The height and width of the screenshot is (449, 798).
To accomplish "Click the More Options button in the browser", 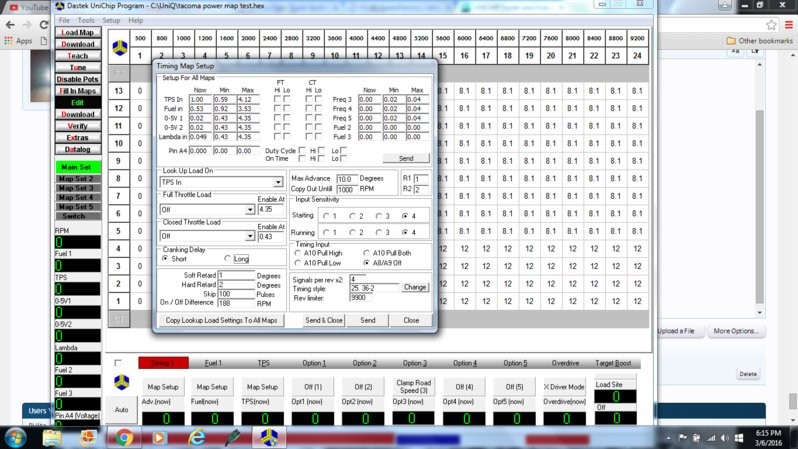I will click(735, 331).
